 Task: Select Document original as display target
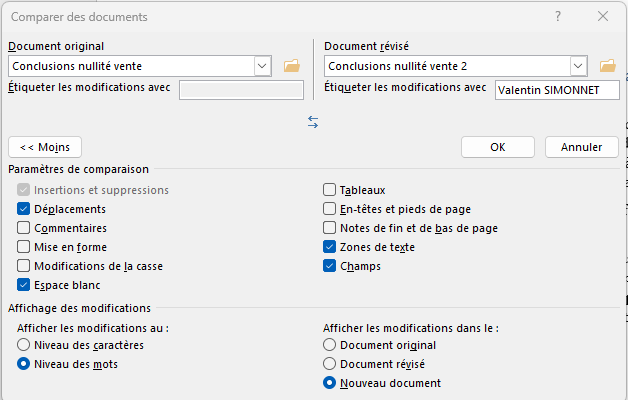[330, 345]
